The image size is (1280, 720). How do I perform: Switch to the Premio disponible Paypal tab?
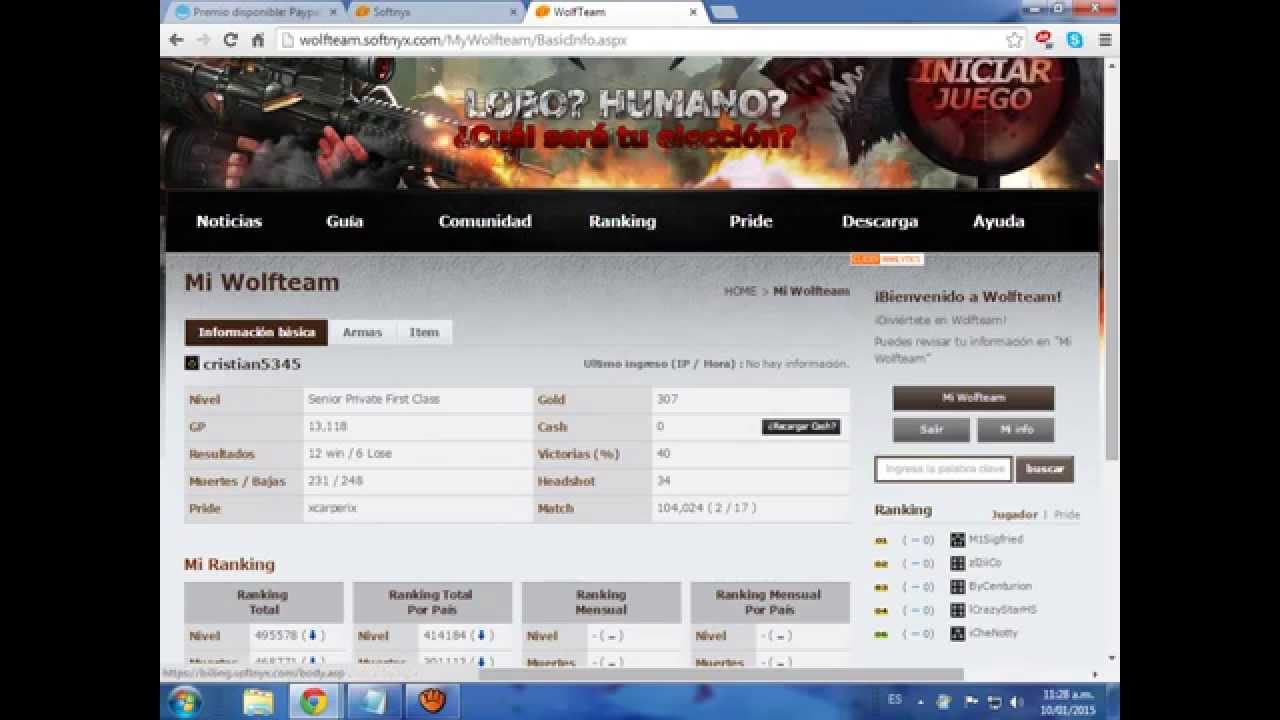tap(255, 12)
